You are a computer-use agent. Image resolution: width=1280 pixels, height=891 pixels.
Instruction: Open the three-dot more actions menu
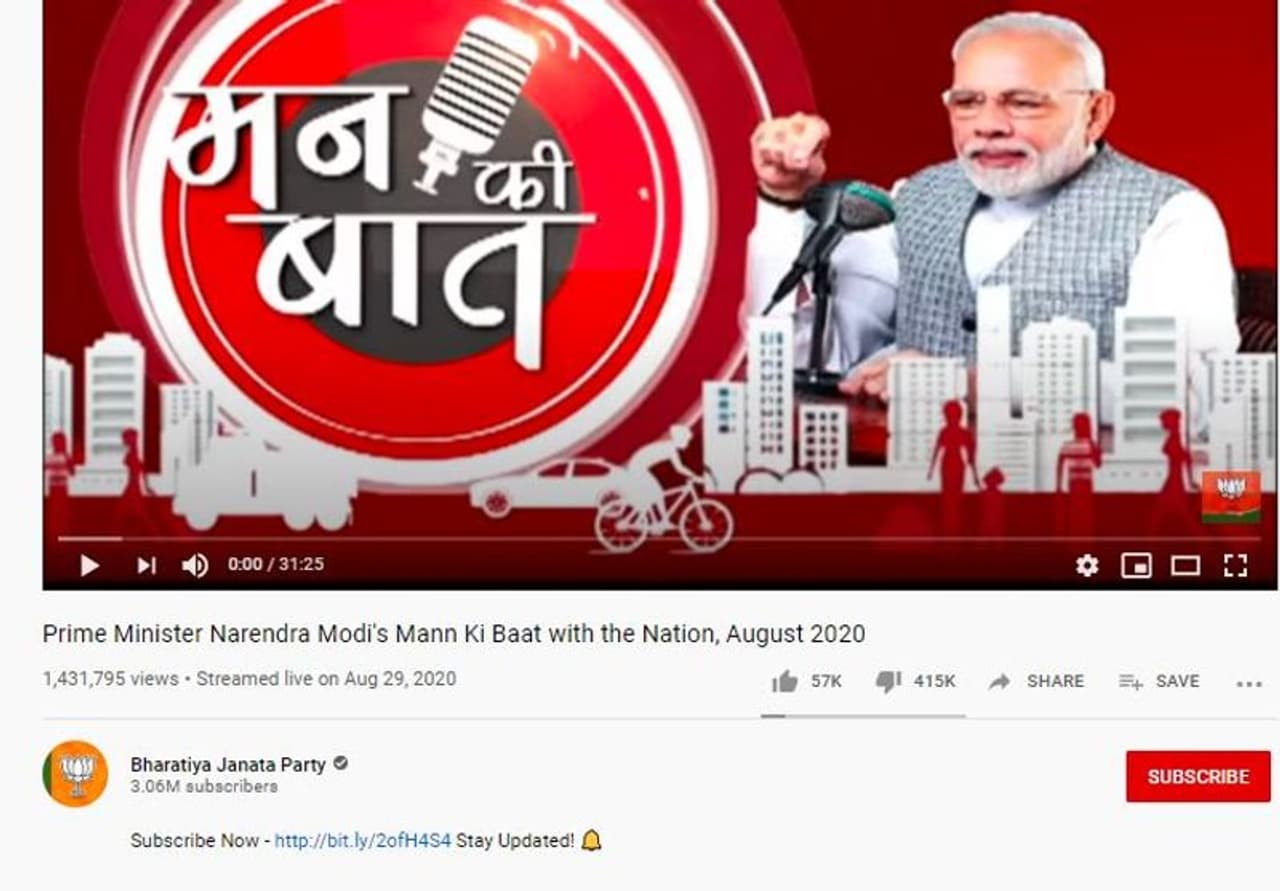(x=1249, y=684)
